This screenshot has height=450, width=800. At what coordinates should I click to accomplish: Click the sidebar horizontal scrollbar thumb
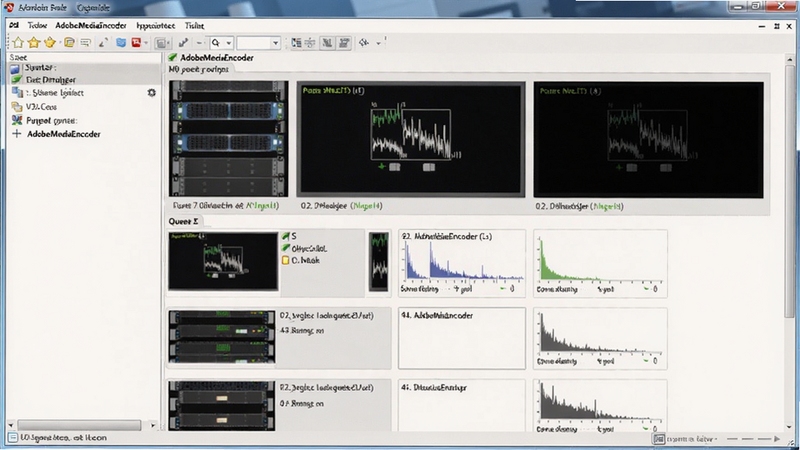click(x=79, y=425)
